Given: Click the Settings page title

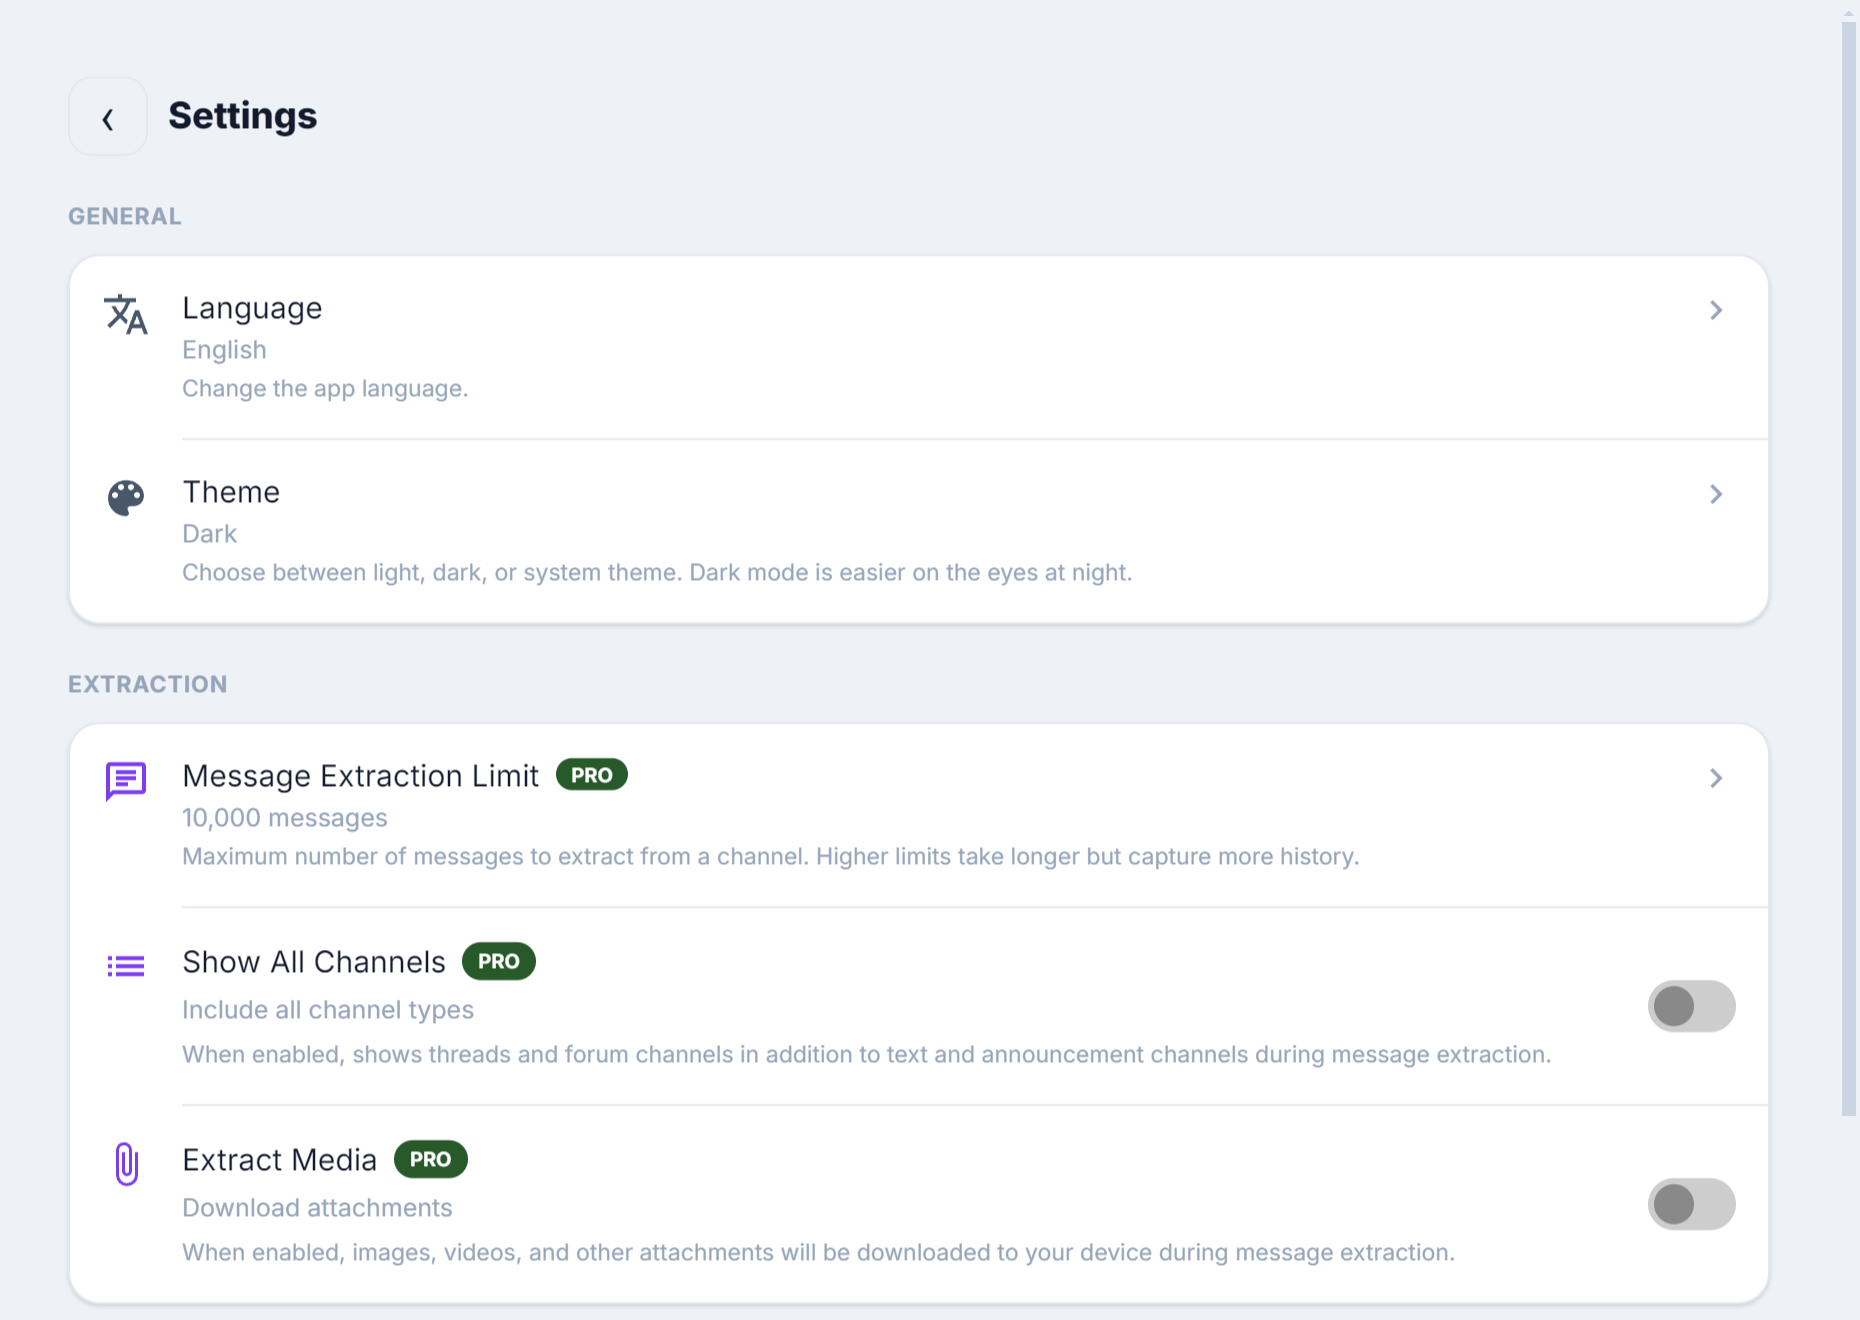Looking at the screenshot, I should click(x=243, y=116).
